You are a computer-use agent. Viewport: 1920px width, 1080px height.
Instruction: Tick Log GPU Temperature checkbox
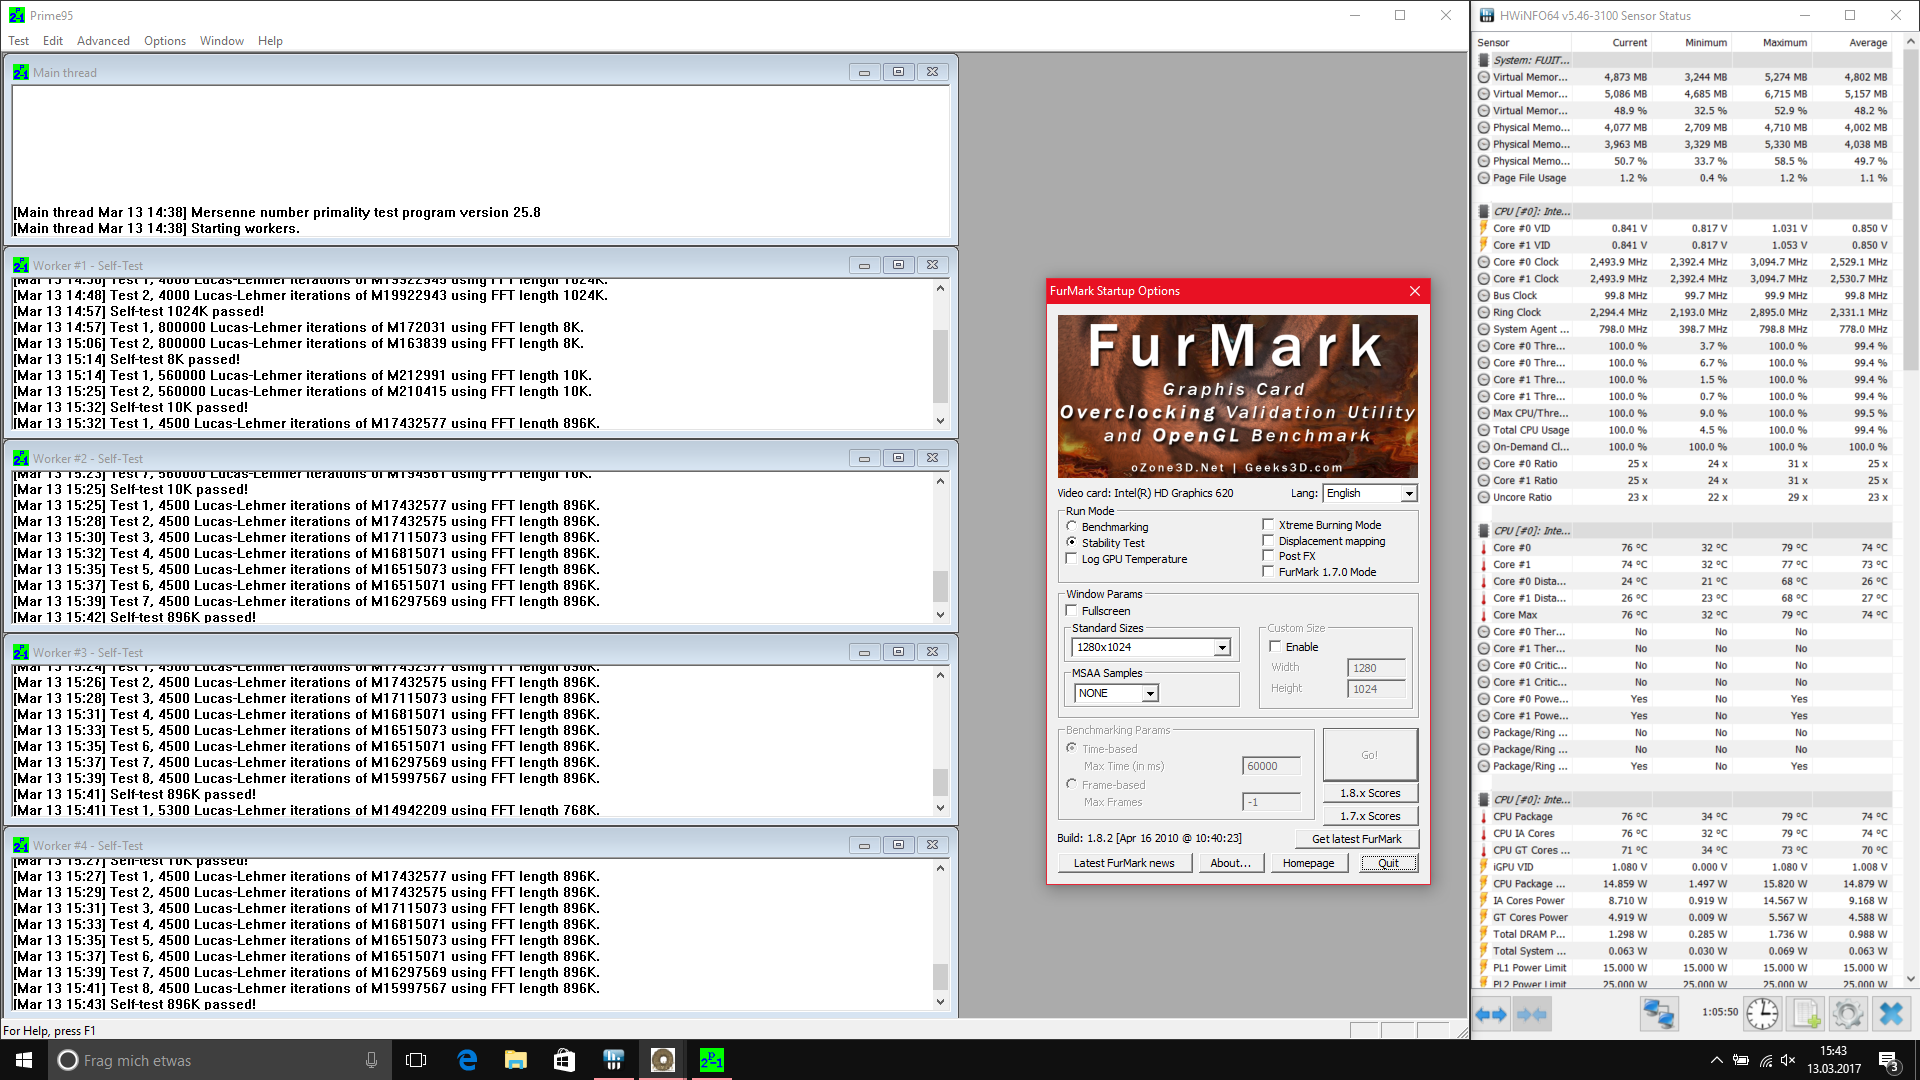tap(1072, 559)
